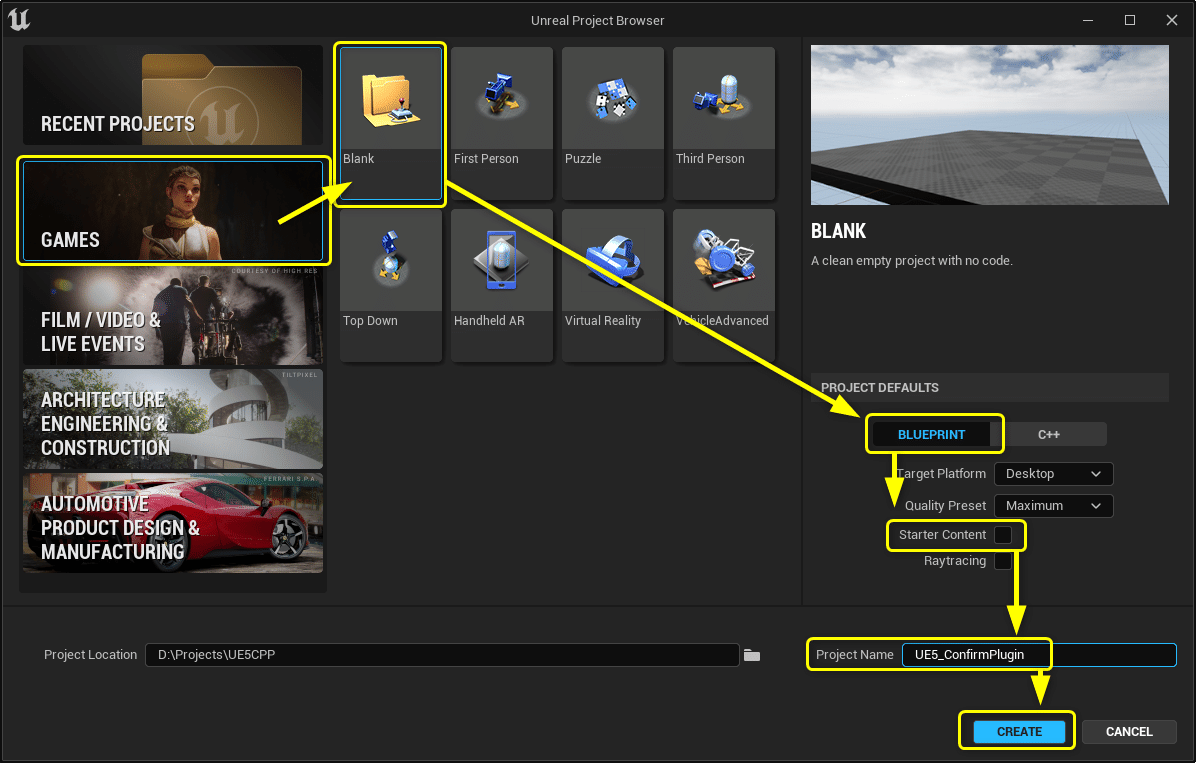Pick the Puzzle template
The image size is (1196, 763).
tap(612, 123)
